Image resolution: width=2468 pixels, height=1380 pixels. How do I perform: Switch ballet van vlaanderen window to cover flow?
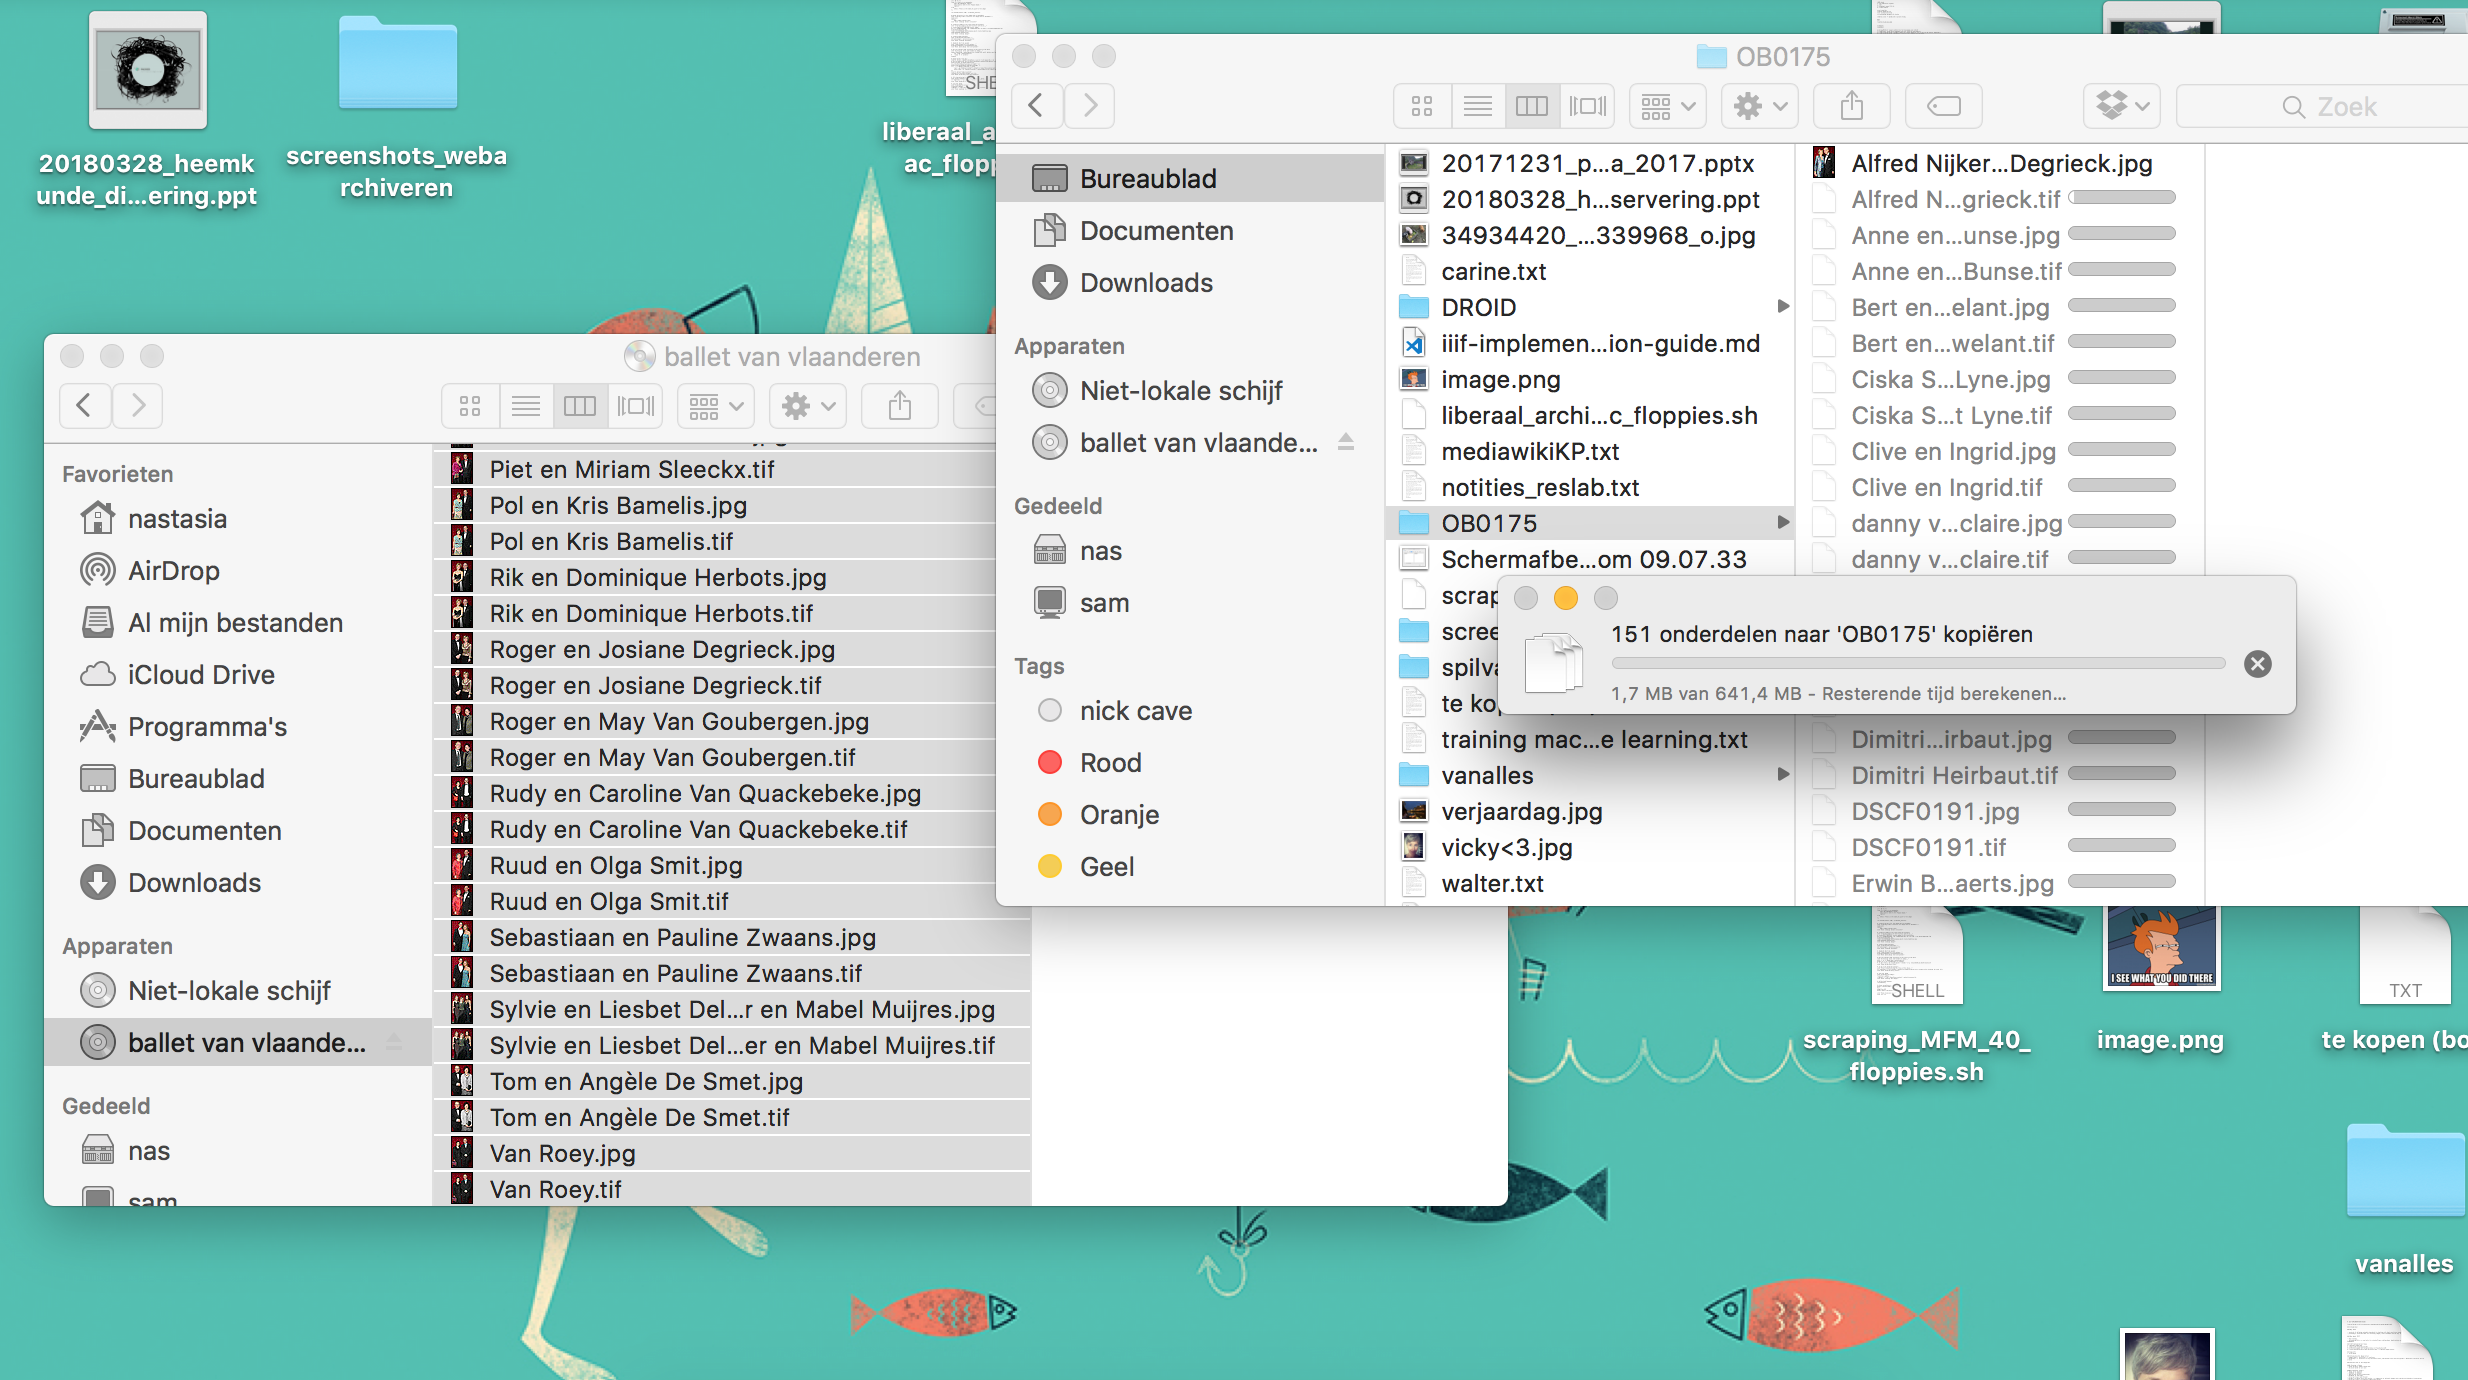(636, 406)
